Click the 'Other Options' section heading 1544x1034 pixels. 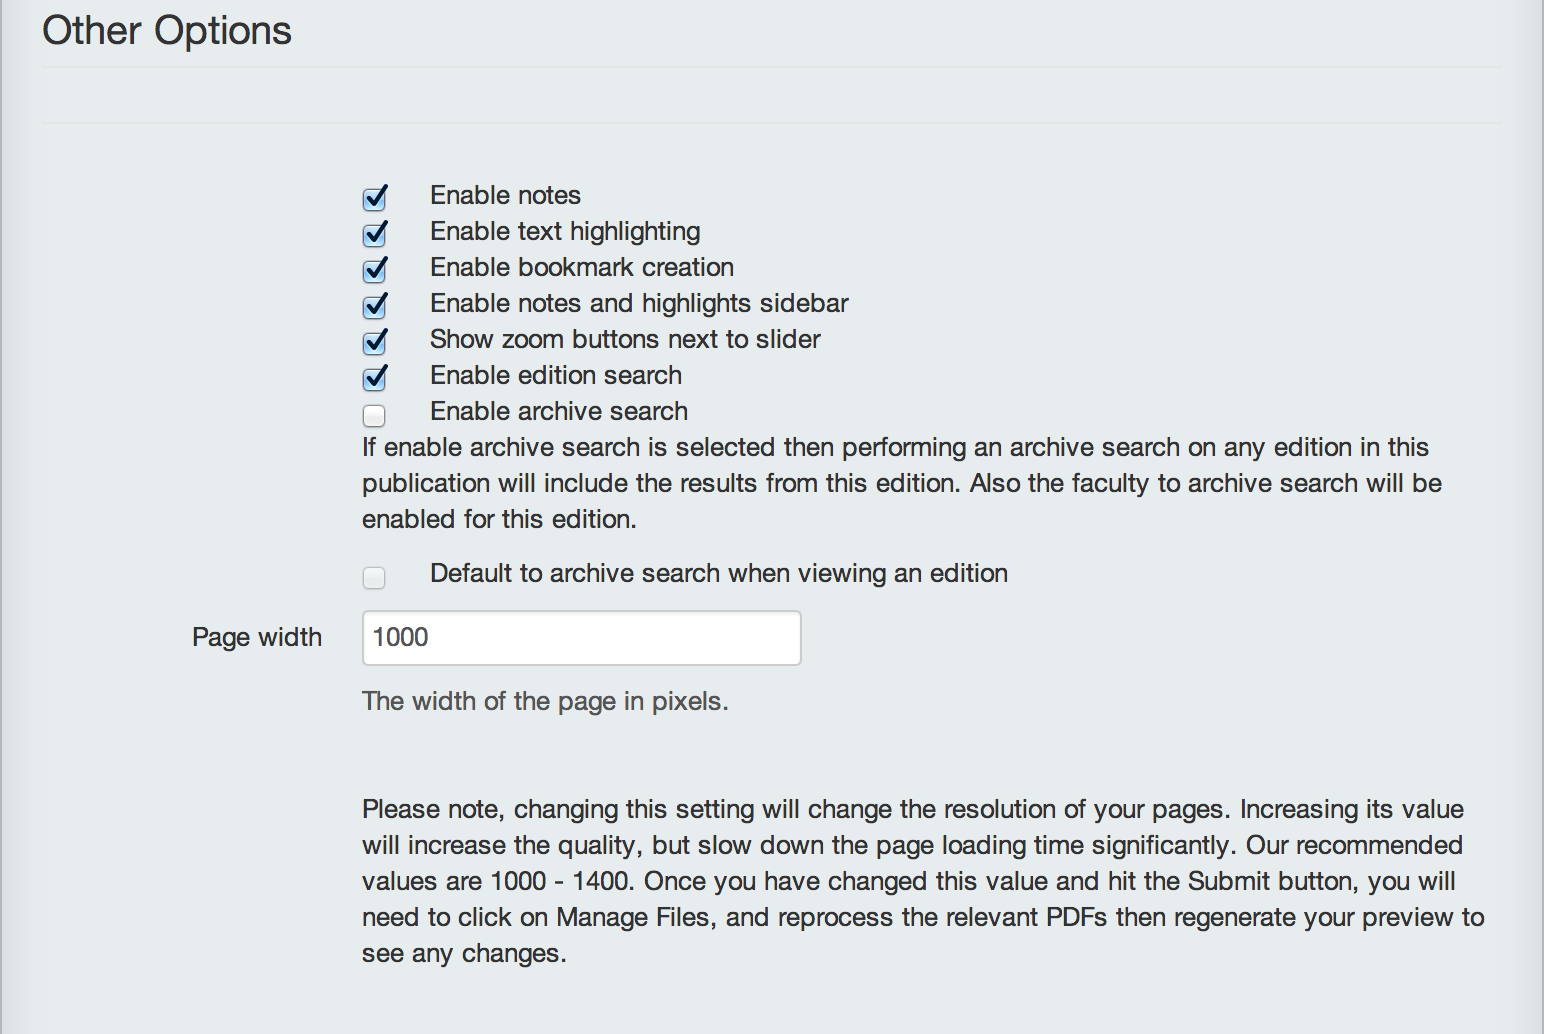[x=167, y=31]
